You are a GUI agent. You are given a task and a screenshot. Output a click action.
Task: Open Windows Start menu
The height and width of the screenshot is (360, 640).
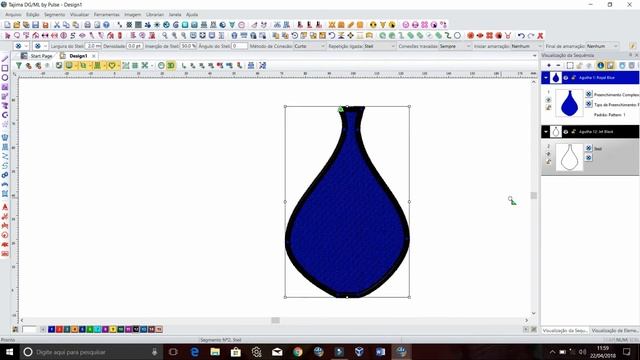tap(9, 351)
